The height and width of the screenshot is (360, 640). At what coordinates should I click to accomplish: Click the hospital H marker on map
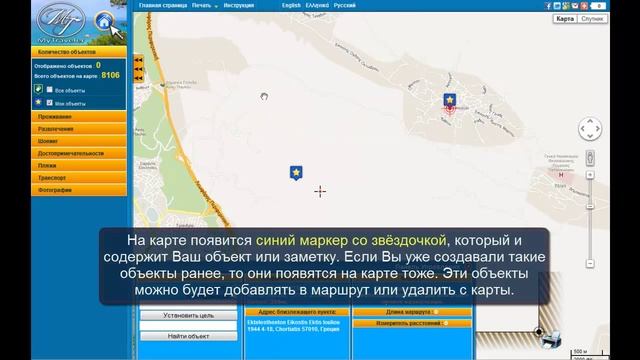[561, 175]
